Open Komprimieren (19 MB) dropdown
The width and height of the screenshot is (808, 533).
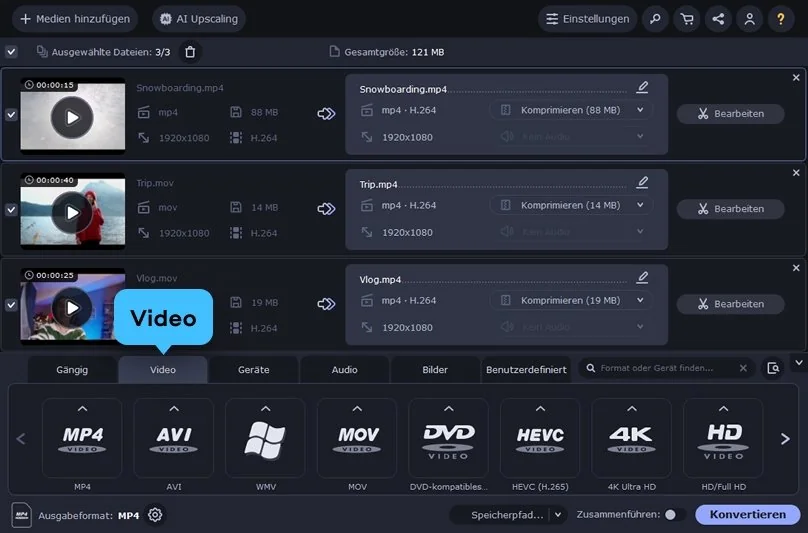[571, 301]
